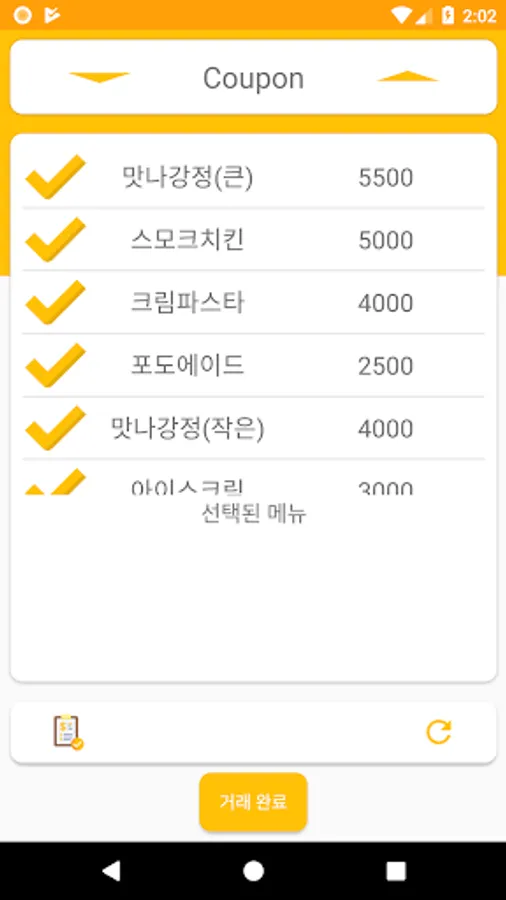
Task: Tap the Android back navigation button
Action: tap(111, 871)
